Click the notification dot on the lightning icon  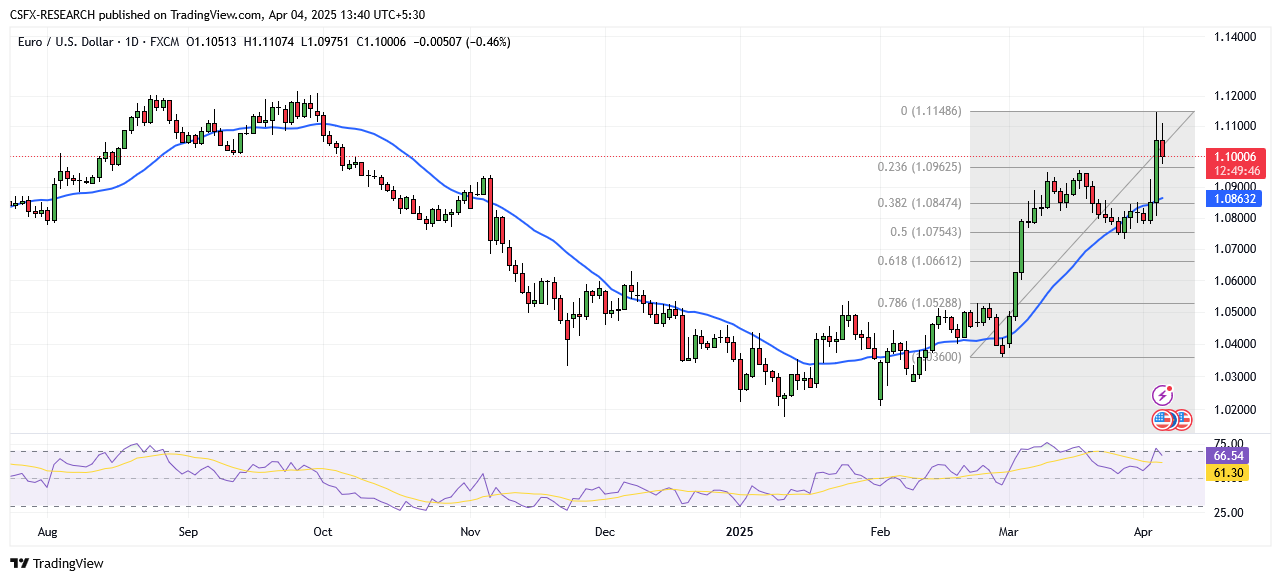(x=1169, y=388)
